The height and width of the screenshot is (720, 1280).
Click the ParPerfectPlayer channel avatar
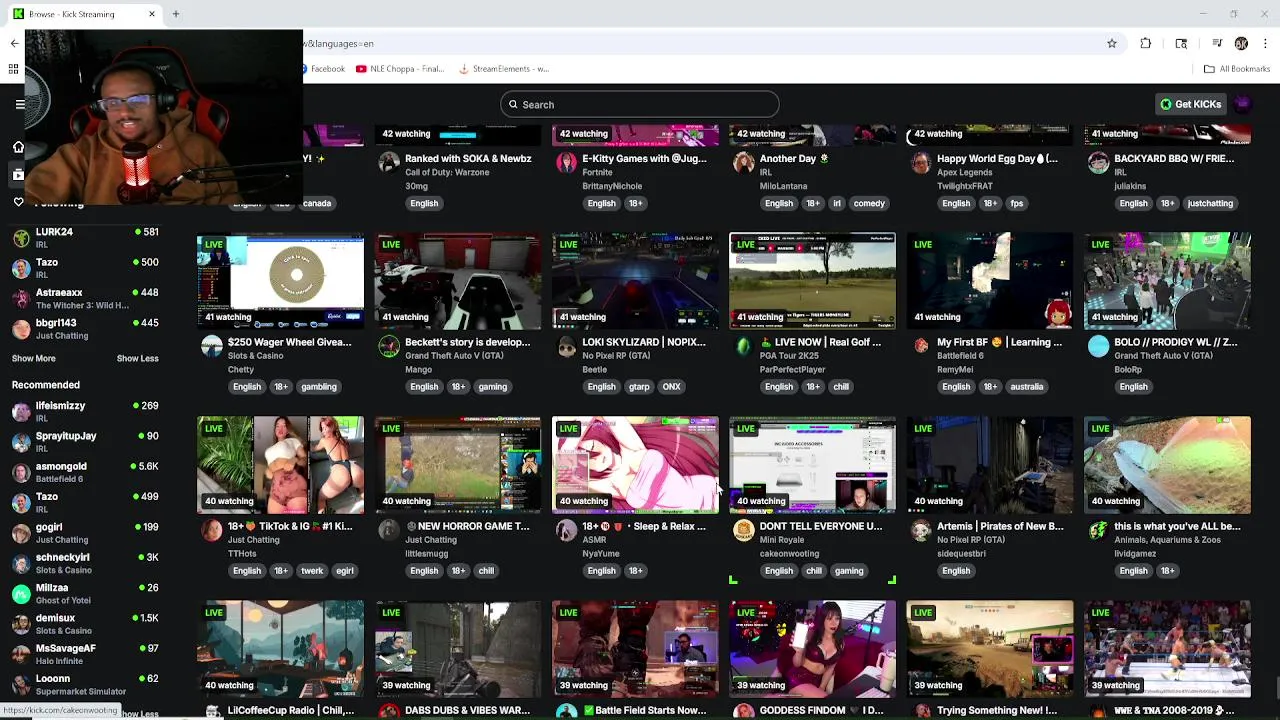(x=744, y=346)
